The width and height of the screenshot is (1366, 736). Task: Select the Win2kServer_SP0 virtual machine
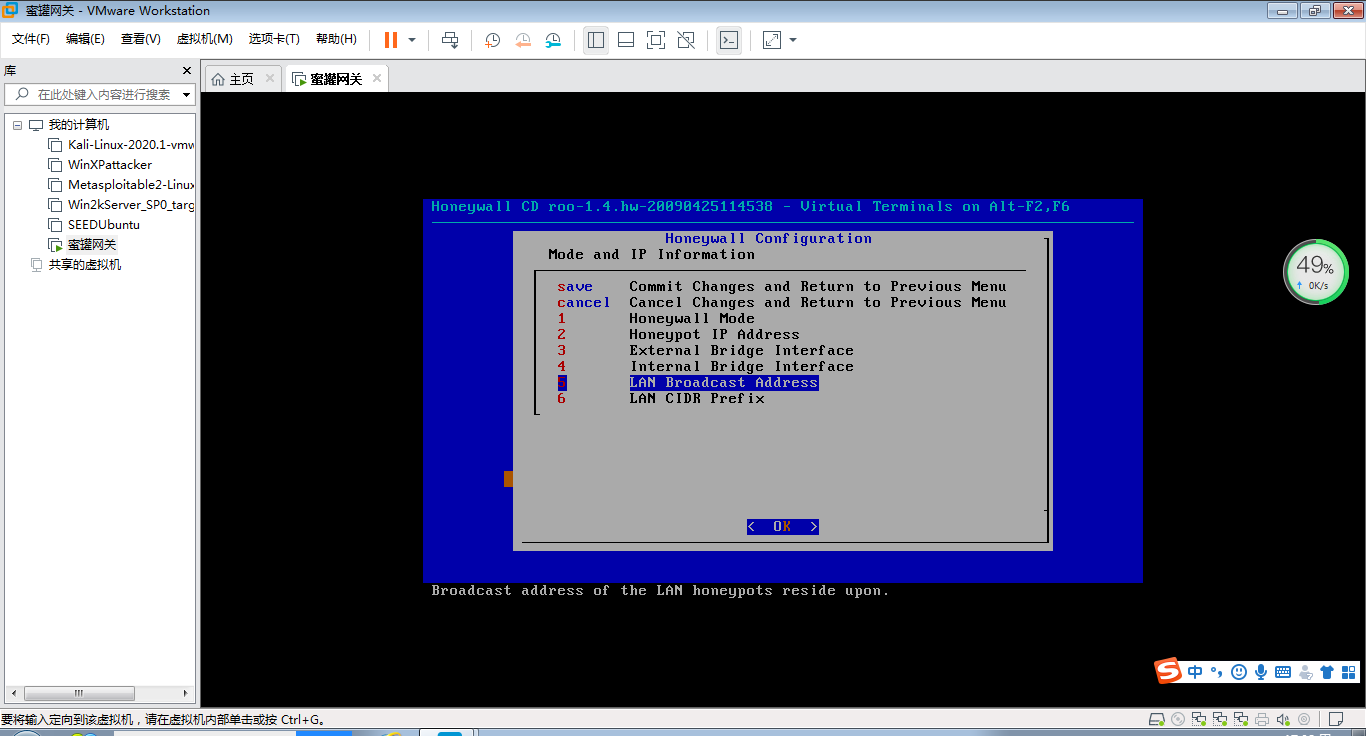[x=130, y=205]
